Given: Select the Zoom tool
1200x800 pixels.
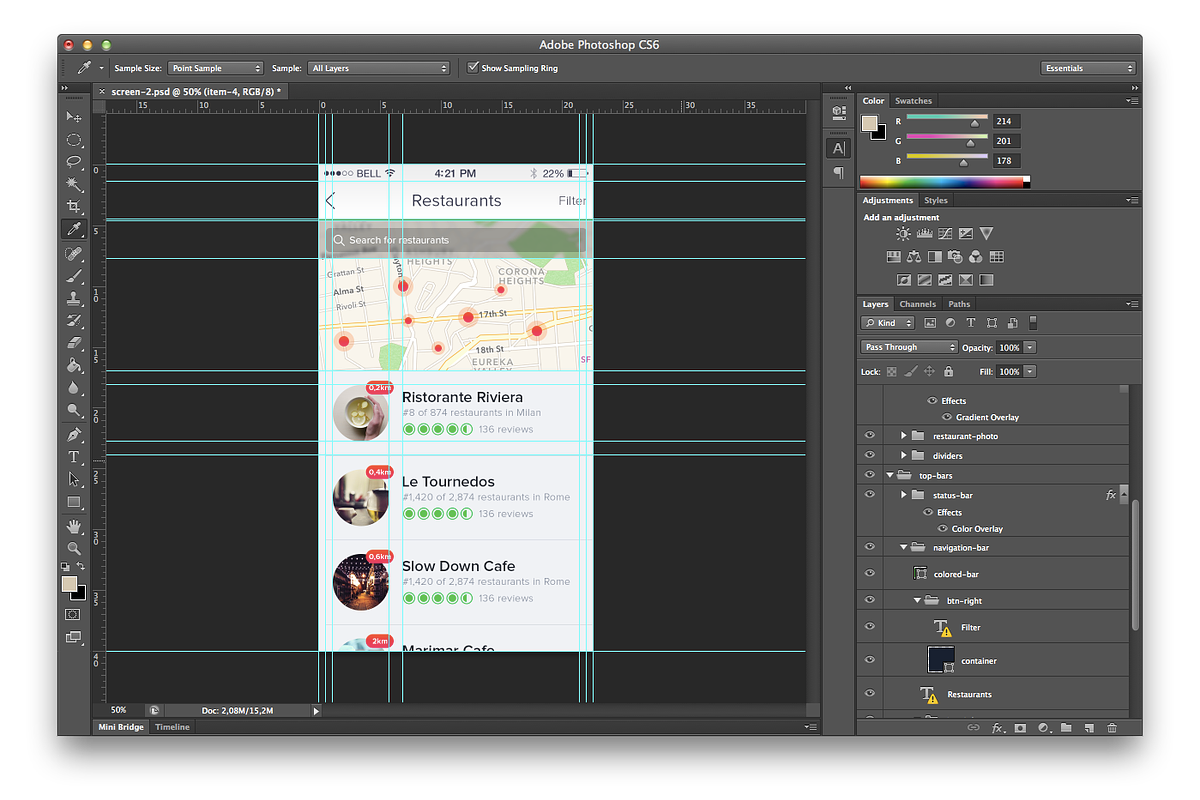Looking at the screenshot, I should (73, 548).
